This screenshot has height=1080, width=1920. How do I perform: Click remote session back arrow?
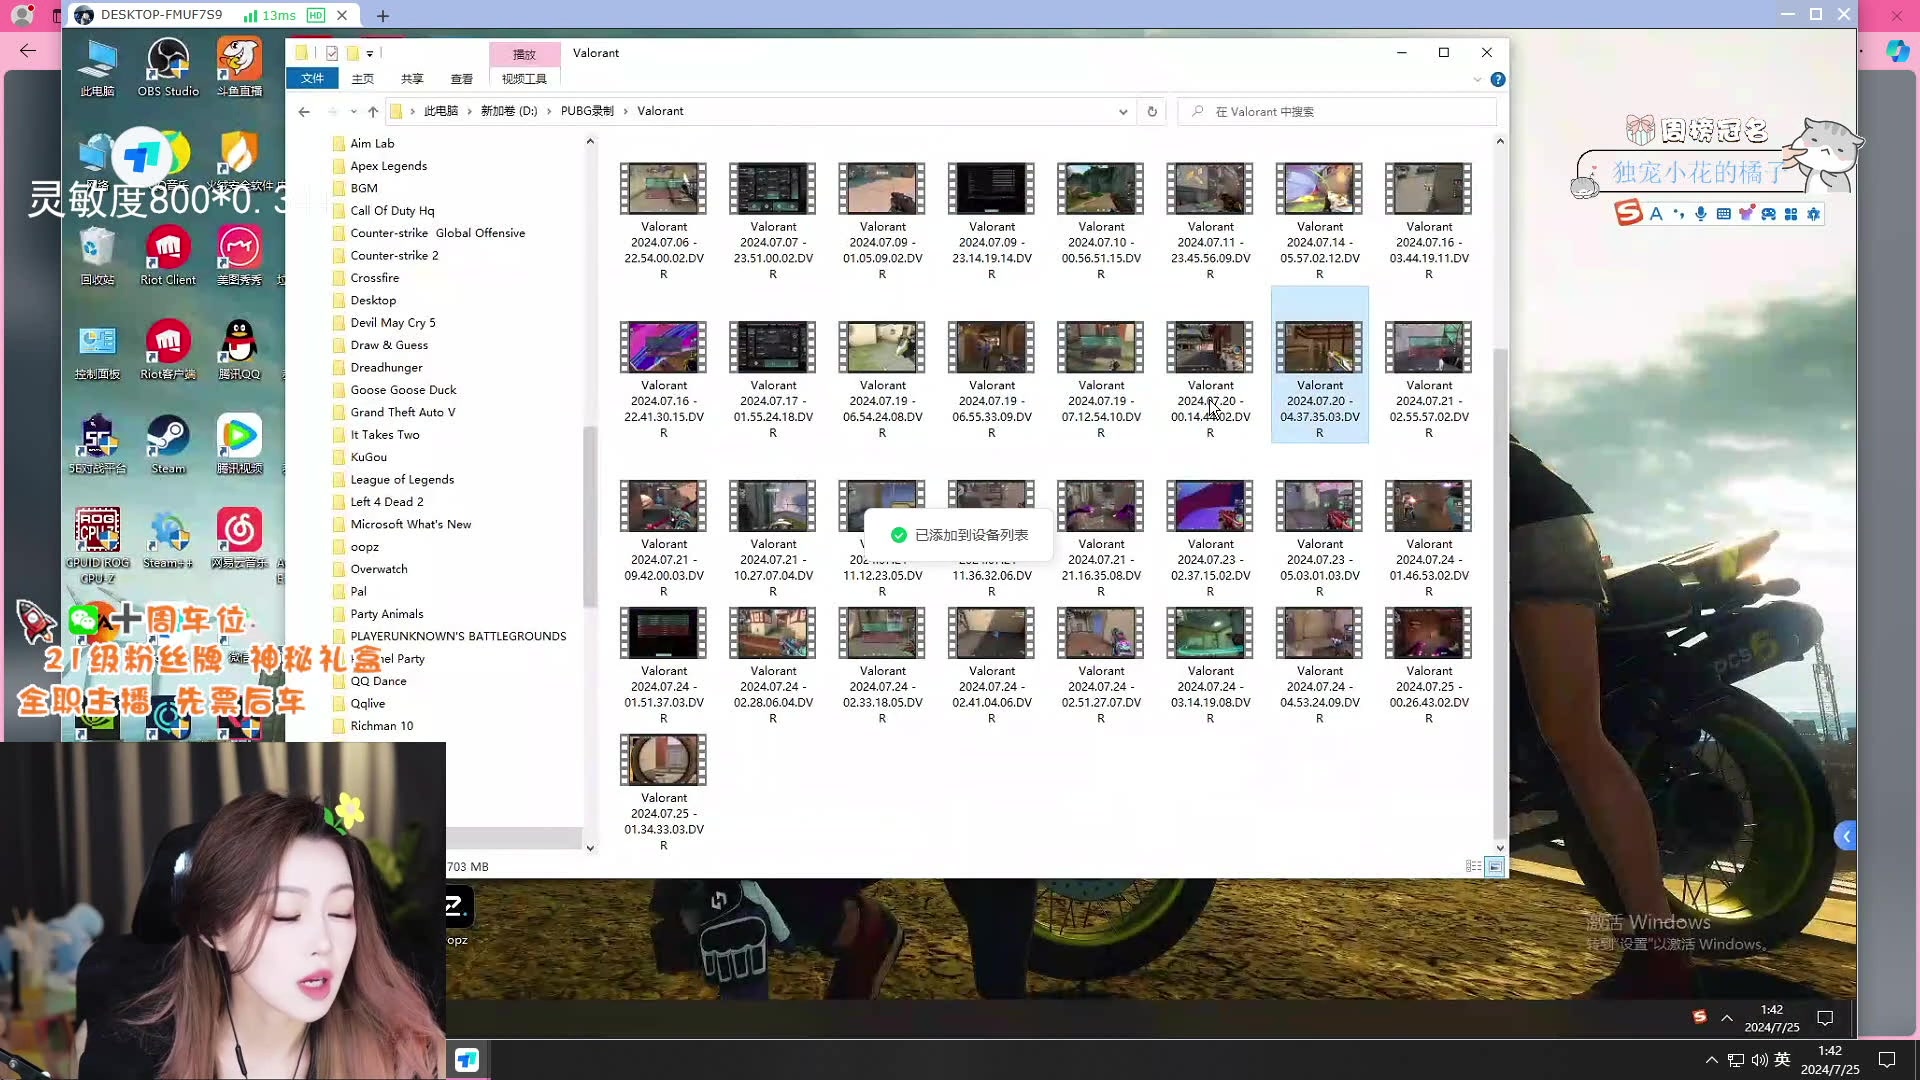tap(28, 50)
